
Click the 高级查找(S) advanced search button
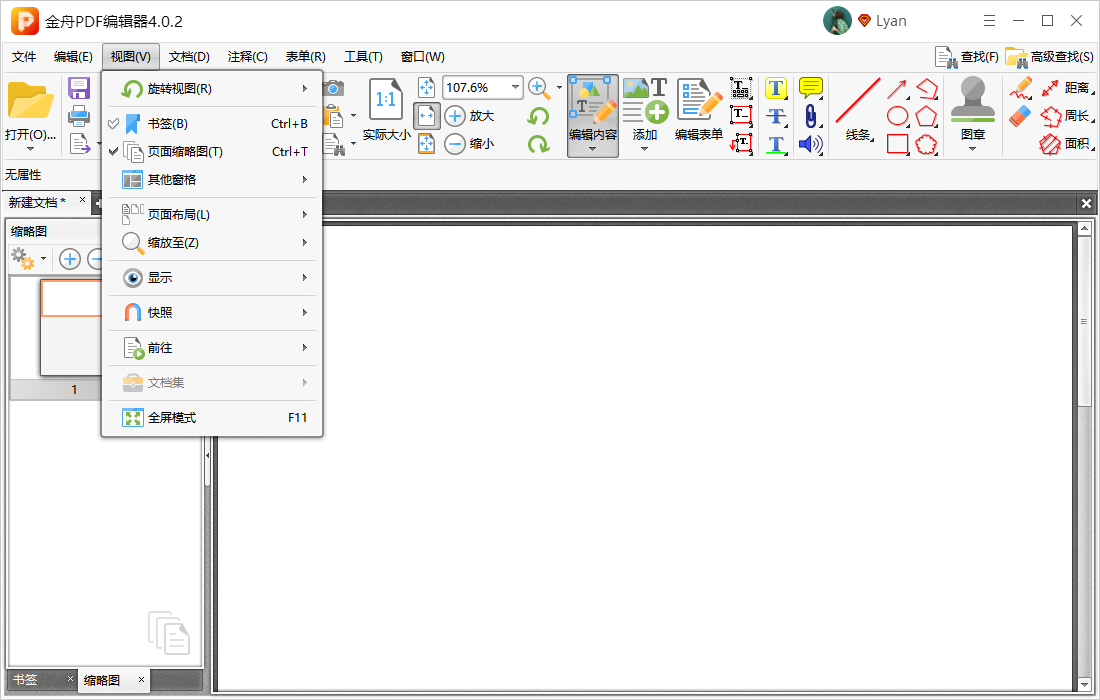pos(1049,57)
